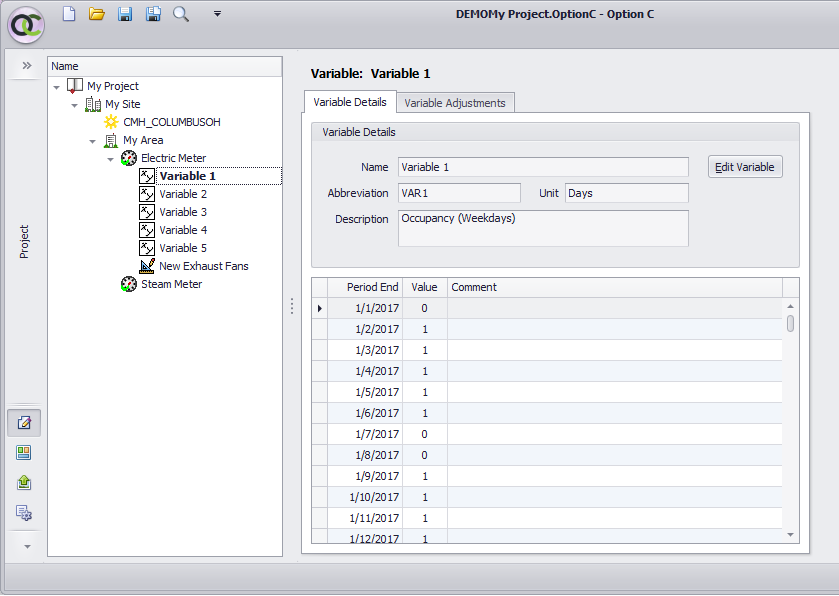Click the Value cell in 1/8/2017 row
The image size is (839, 596).
click(425, 455)
